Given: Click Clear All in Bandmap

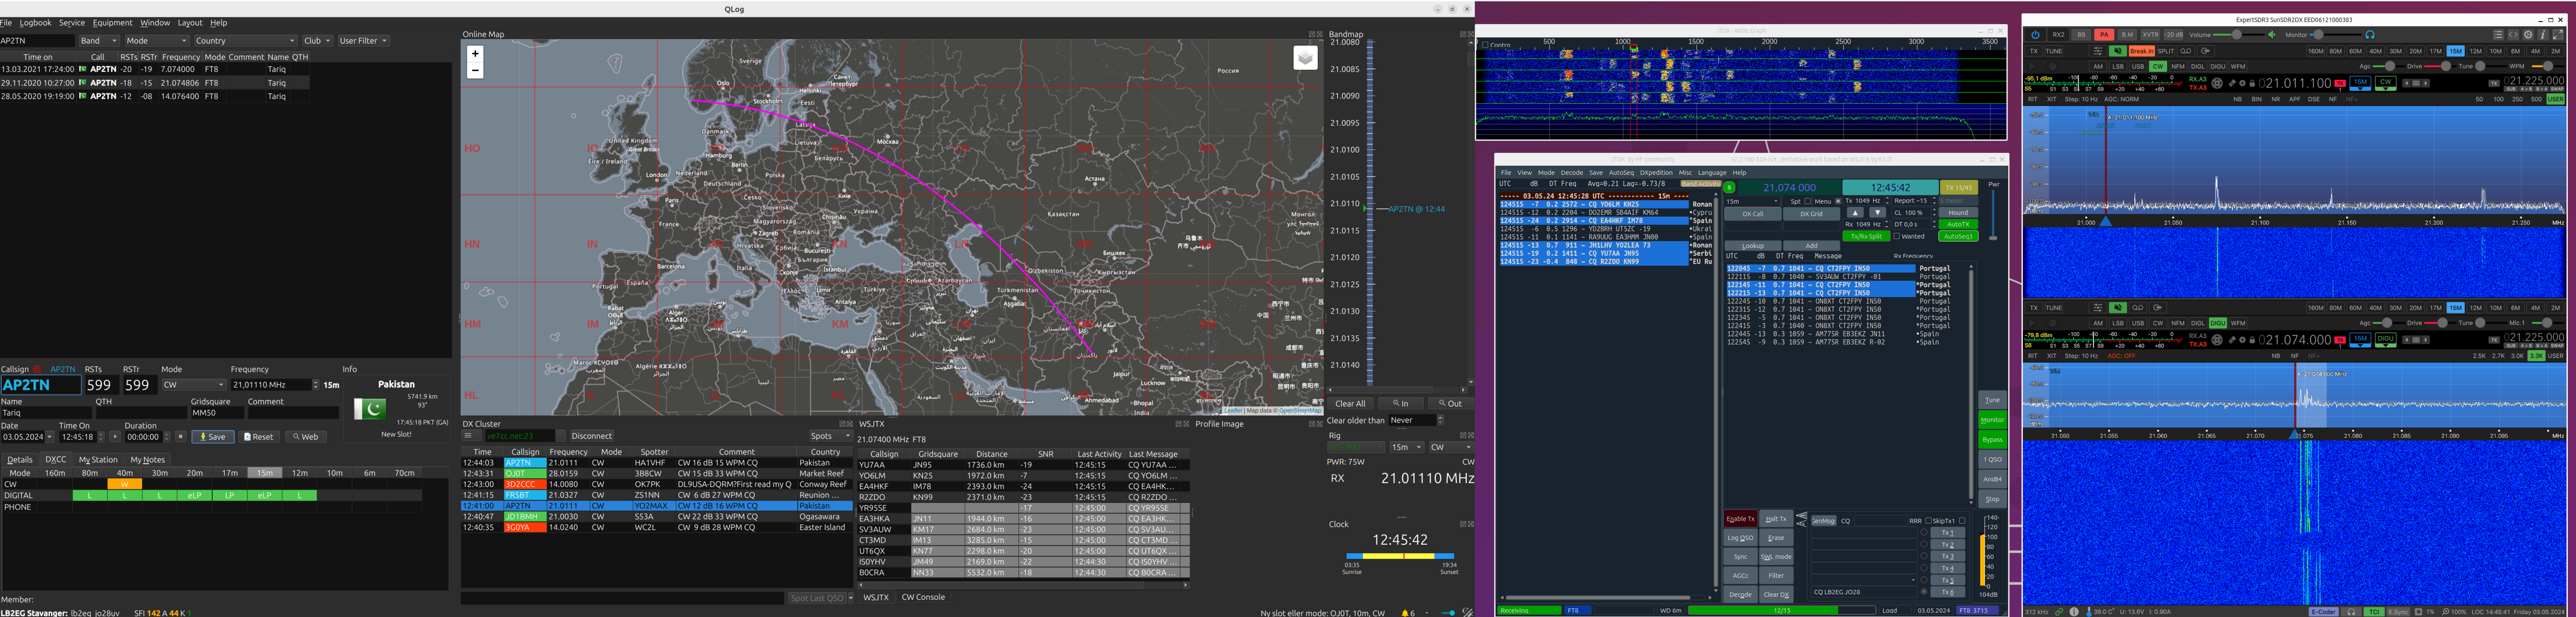Looking at the screenshot, I should coord(1350,404).
